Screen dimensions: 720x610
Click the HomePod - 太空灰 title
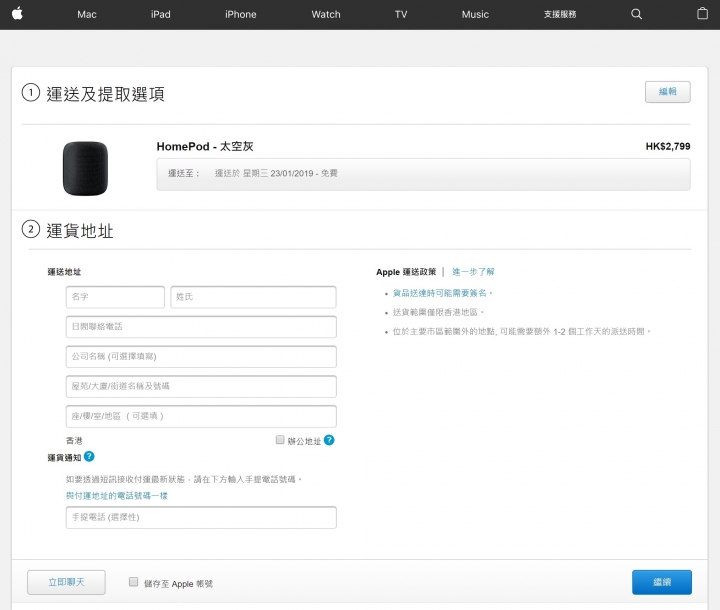[x=205, y=147]
